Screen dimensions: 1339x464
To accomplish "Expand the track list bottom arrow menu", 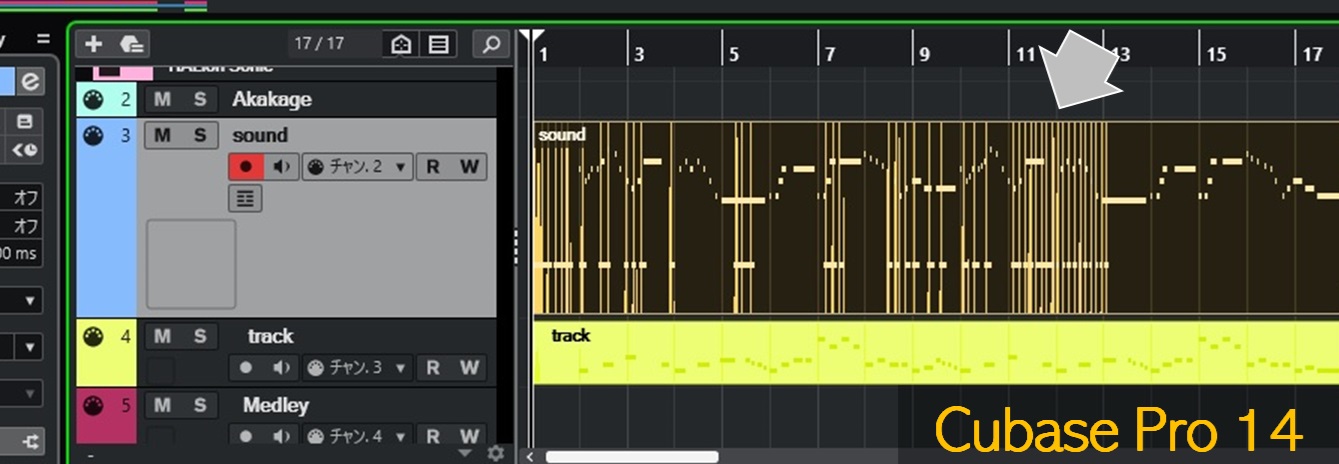I will [x=463, y=454].
